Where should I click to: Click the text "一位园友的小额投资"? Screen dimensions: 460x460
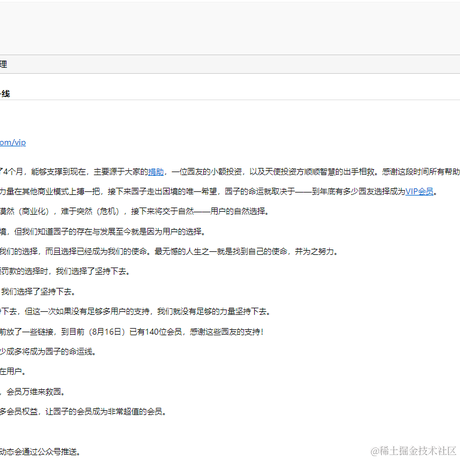[207, 172]
